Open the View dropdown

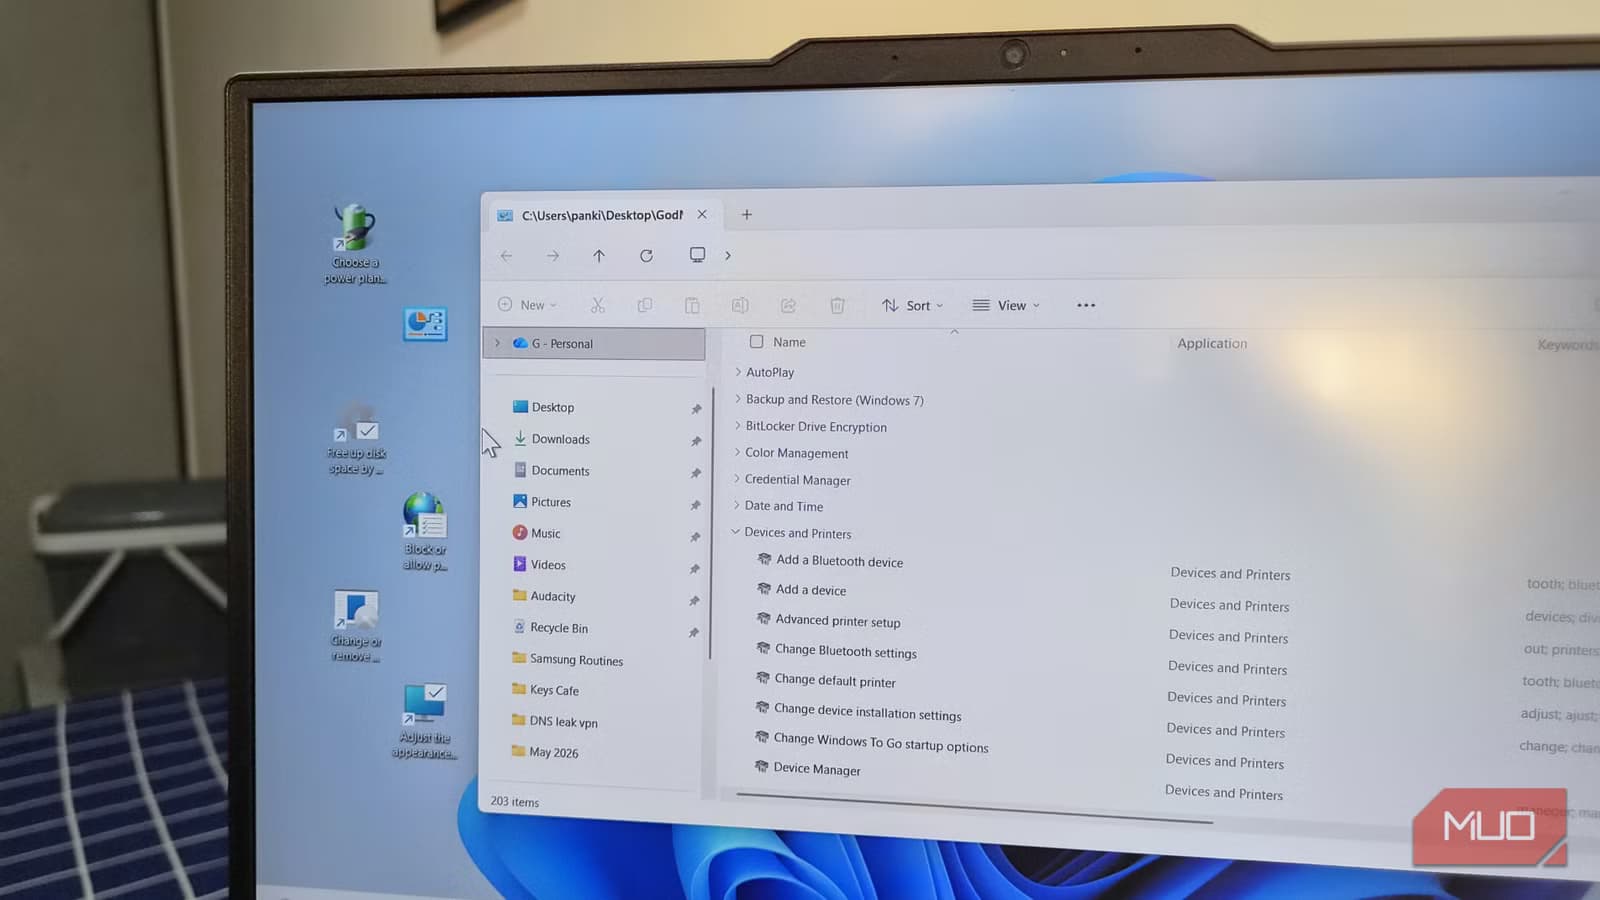point(1006,305)
